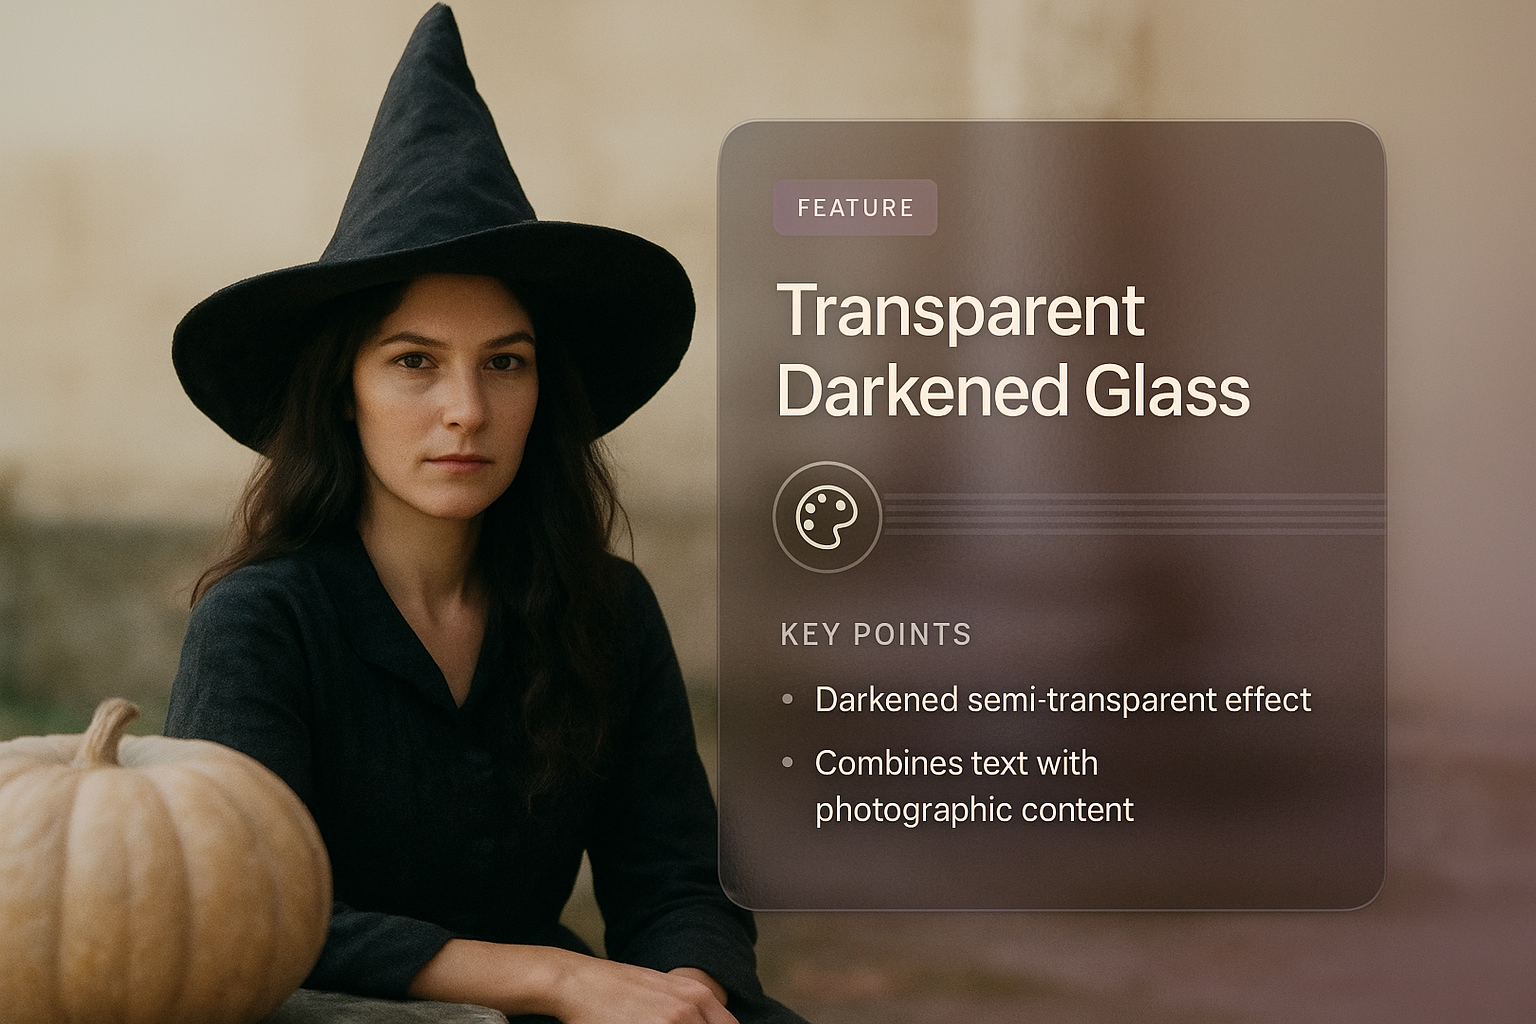Click the FEATURE badge
This screenshot has width=1536, height=1024.
[x=855, y=207]
